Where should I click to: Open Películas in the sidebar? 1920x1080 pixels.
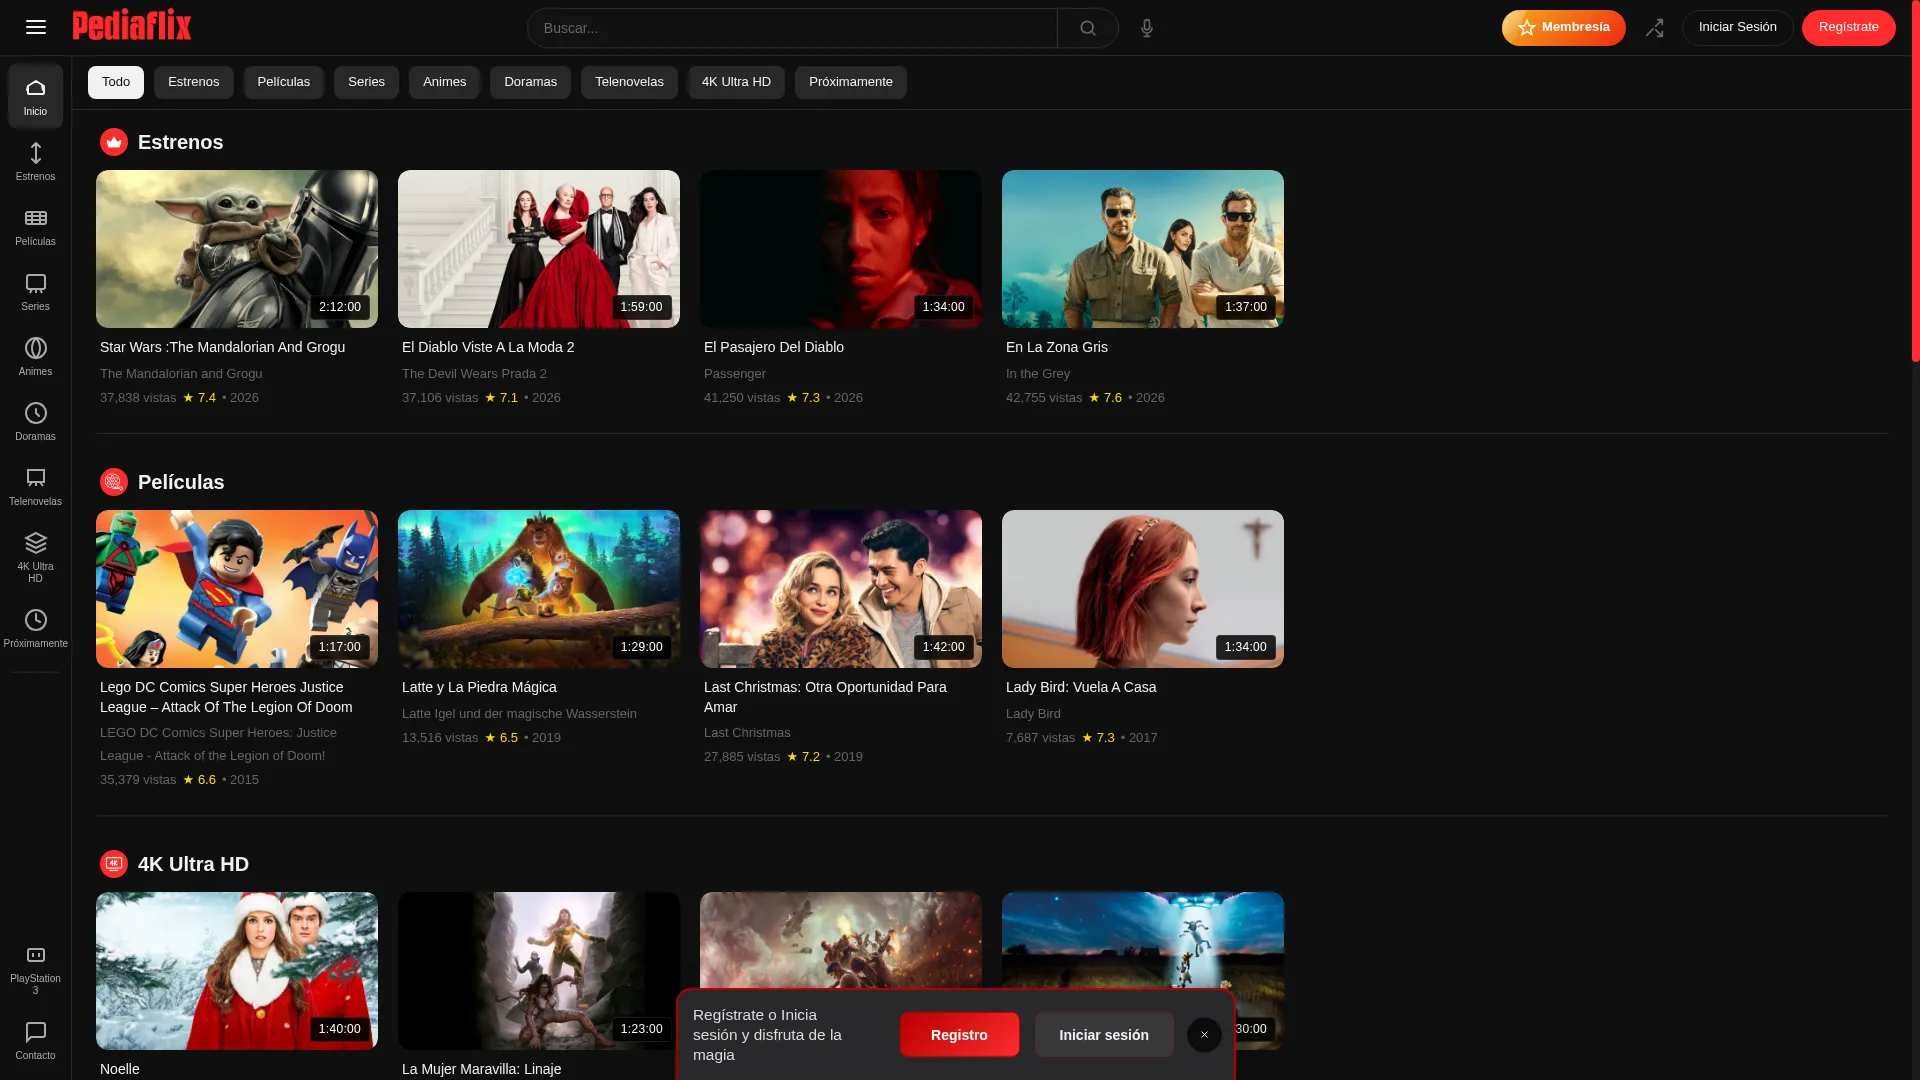[35, 226]
